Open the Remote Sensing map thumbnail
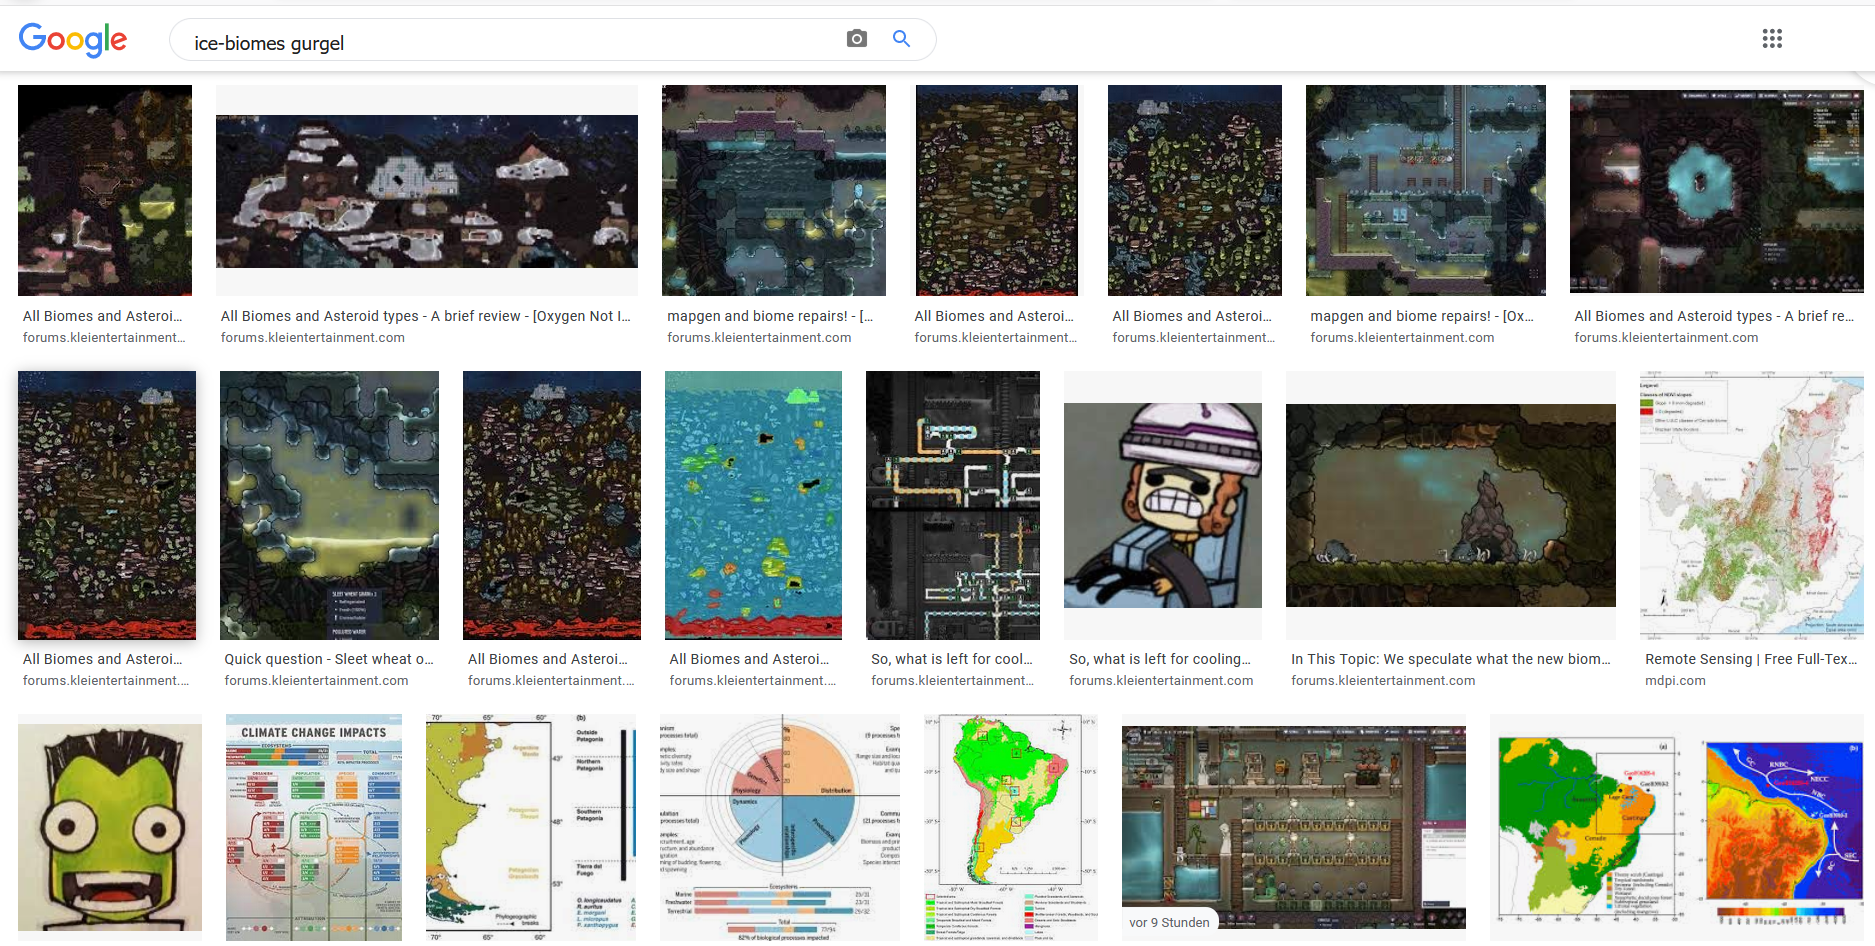 [x=1752, y=505]
